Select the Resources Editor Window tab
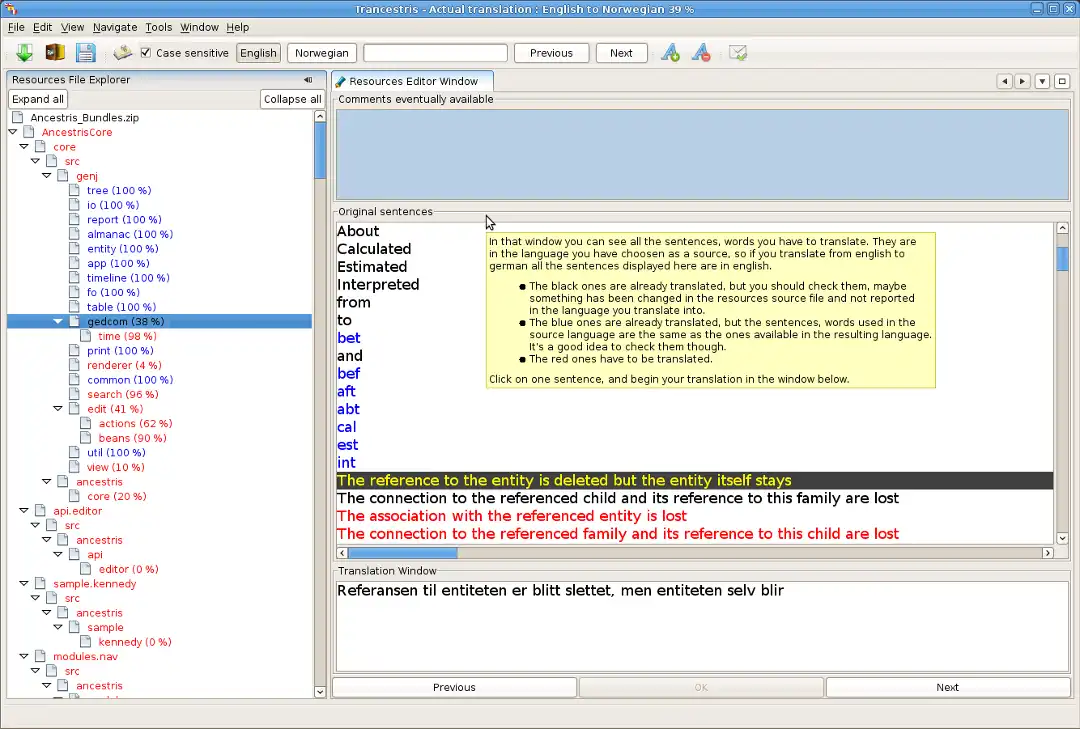The width and height of the screenshot is (1080, 729). tap(412, 81)
